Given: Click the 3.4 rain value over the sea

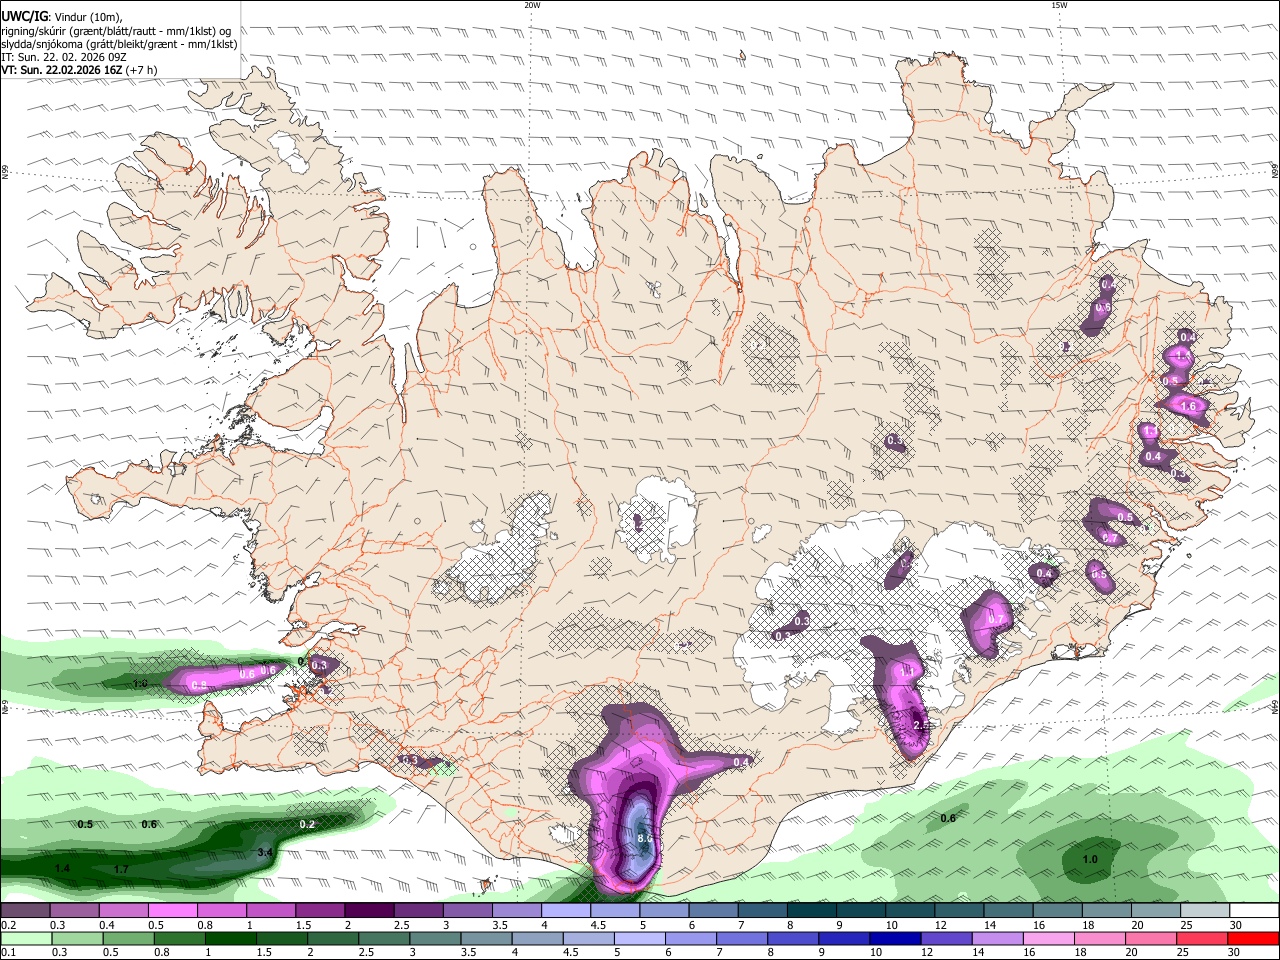Looking at the screenshot, I should coord(265,852).
